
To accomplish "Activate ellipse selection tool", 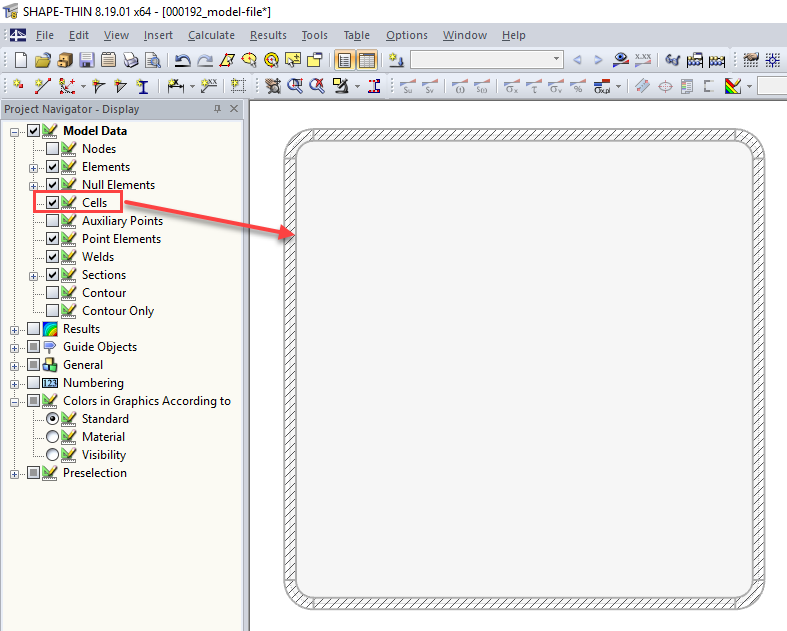I will [x=249, y=61].
